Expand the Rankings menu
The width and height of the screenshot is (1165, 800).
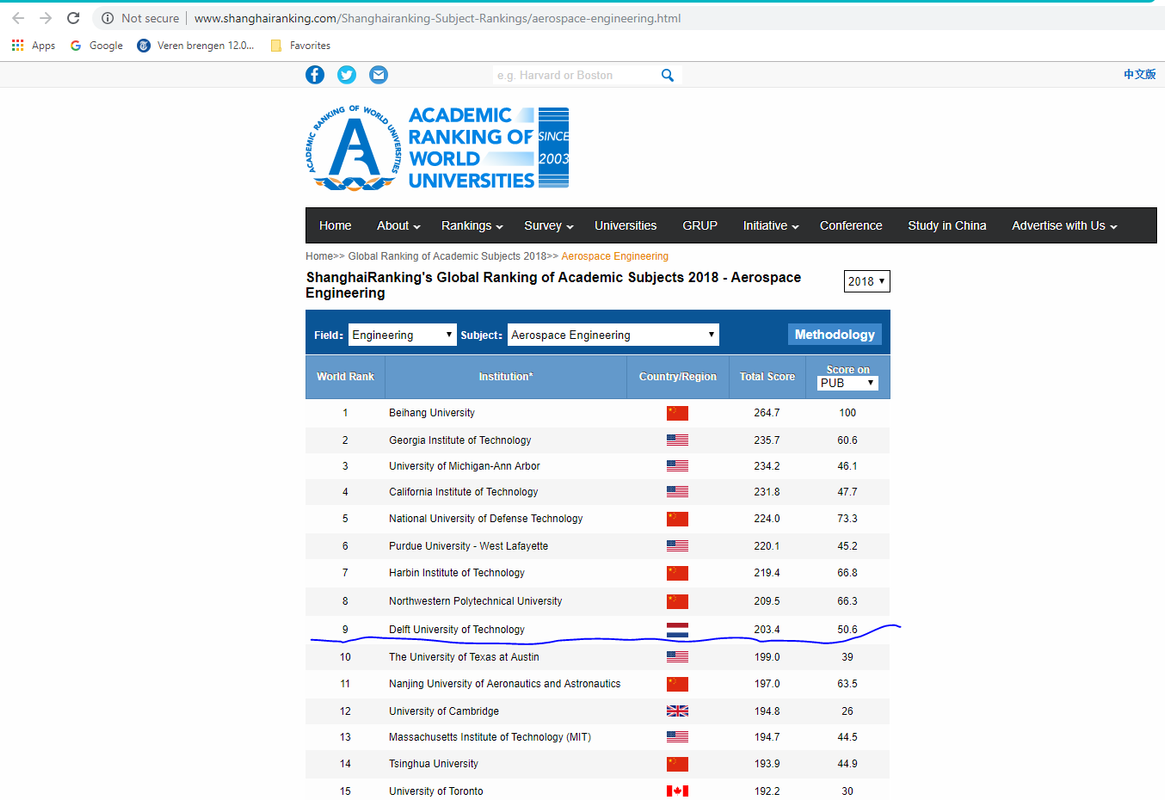pyautogui.click(x=472, y=226)
